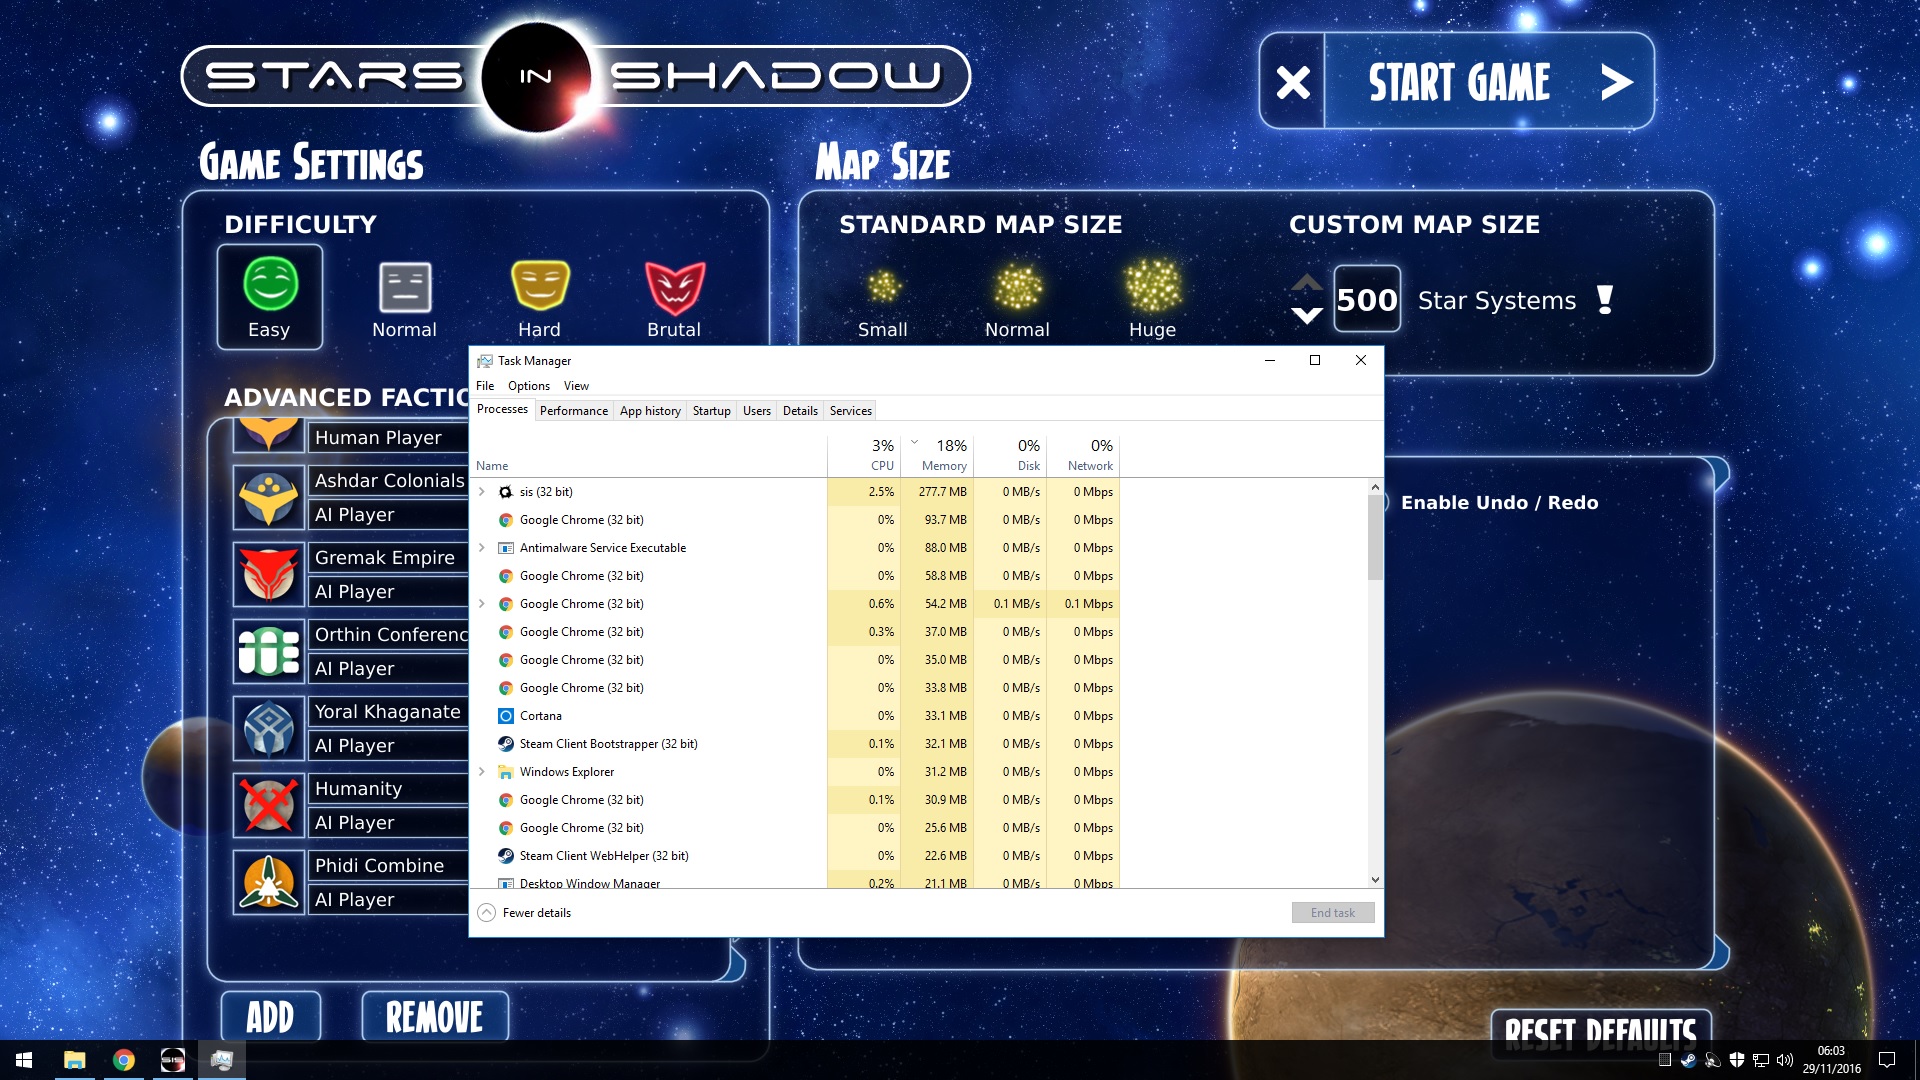Sort processes by the Disk column
This screenshot has width=1920, height=1080.
pyautogui.click(x=1010, y=455)
